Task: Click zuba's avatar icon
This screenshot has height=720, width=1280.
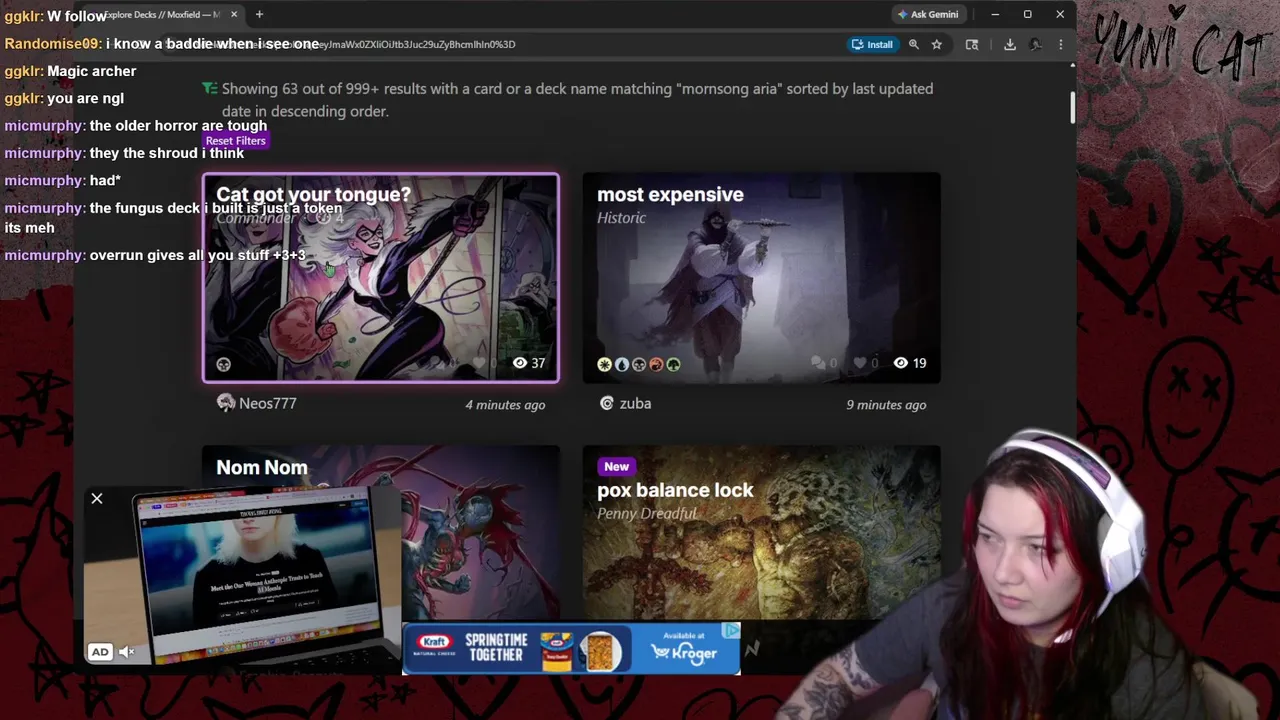Action: [606, 403]
